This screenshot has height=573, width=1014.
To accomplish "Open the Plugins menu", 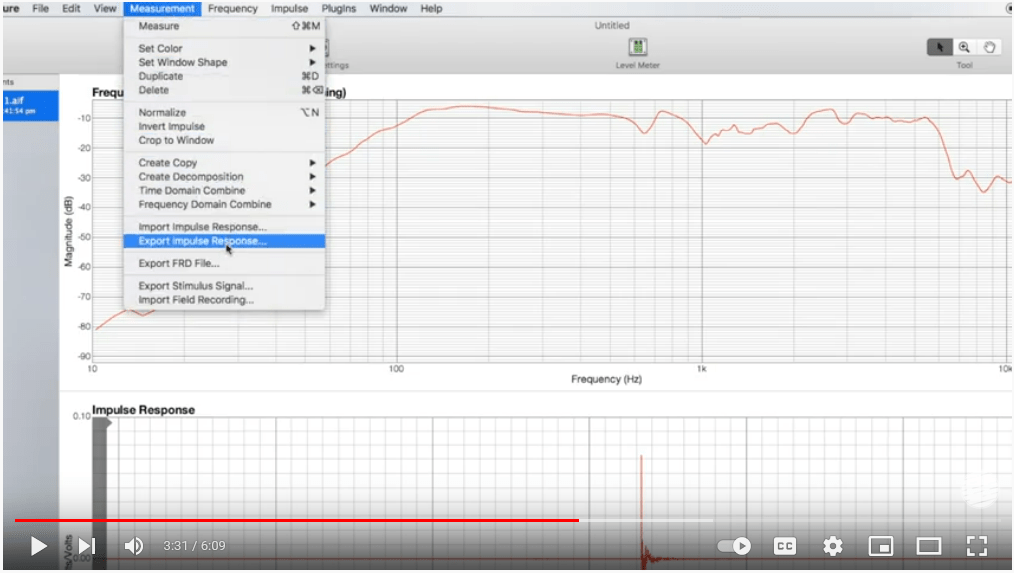I will pyautogui.click(x=339, y=8).
